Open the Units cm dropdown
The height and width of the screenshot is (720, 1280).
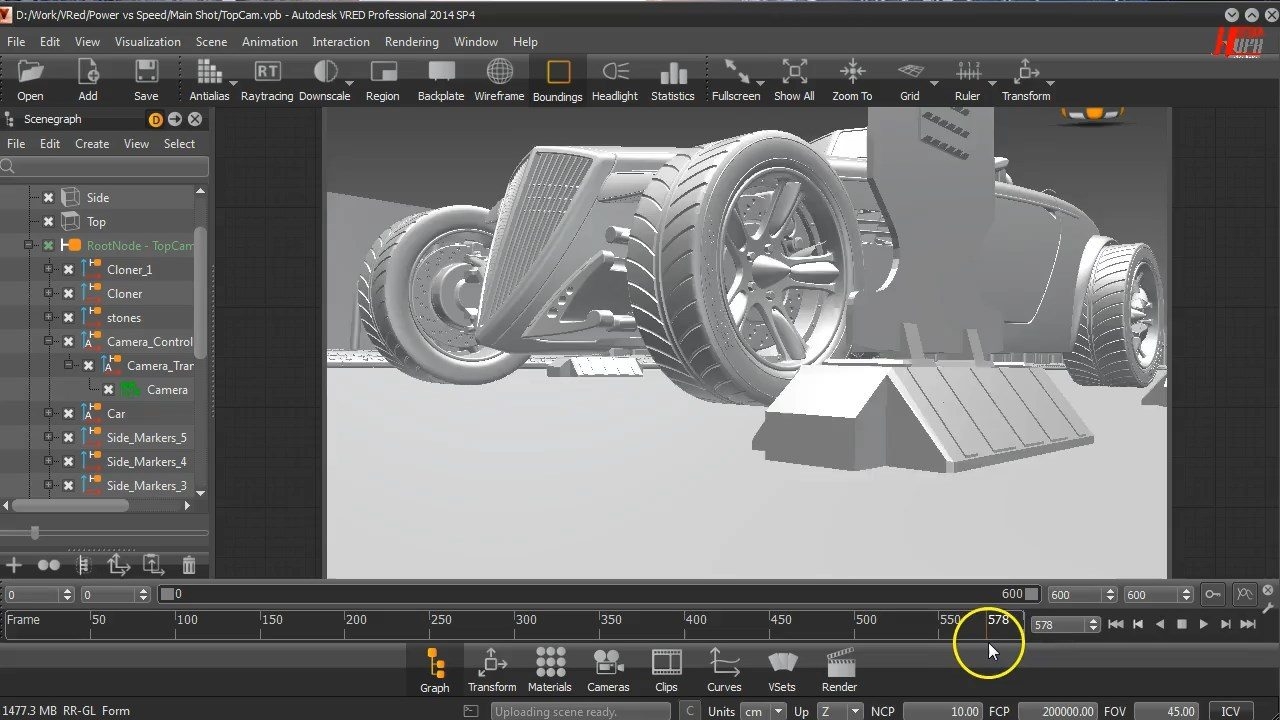[x=763, y=711]
